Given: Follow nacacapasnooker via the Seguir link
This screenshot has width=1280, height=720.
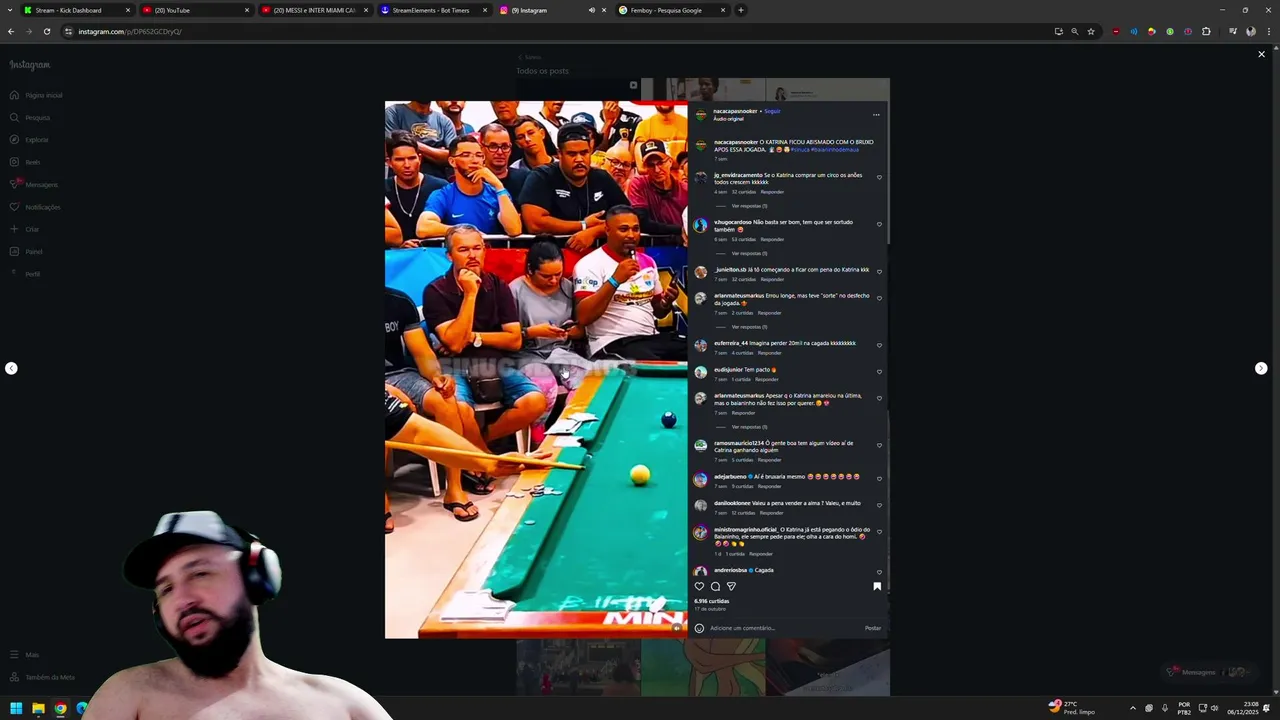Looking at the screenshot, I should point(772,111).
